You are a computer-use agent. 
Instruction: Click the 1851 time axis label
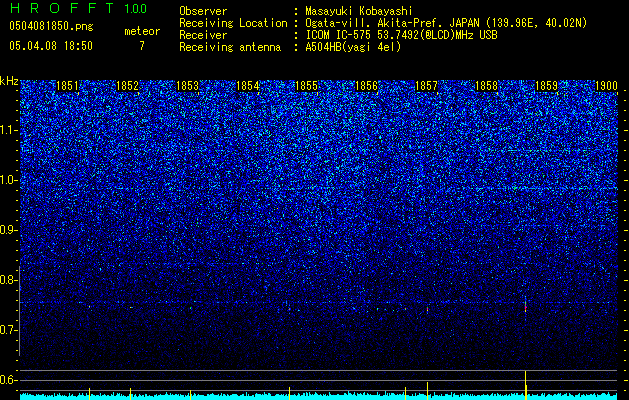click(67, 86)
